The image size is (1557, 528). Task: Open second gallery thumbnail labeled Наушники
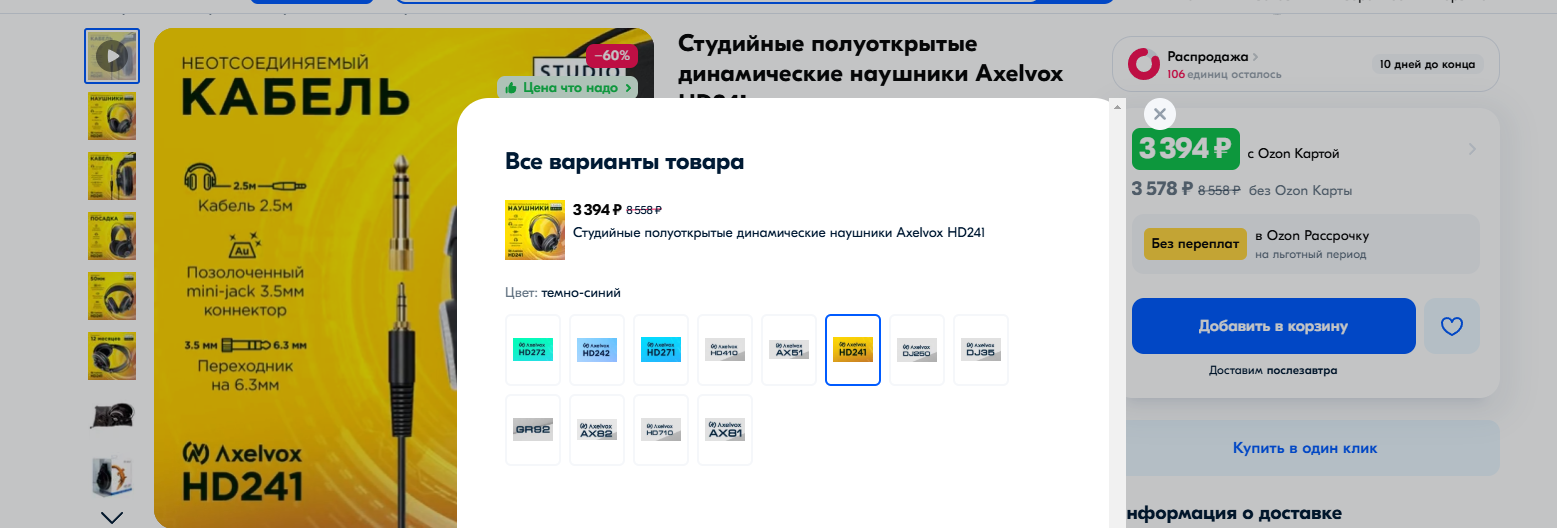pyautogui.click(x=112, y=116)
